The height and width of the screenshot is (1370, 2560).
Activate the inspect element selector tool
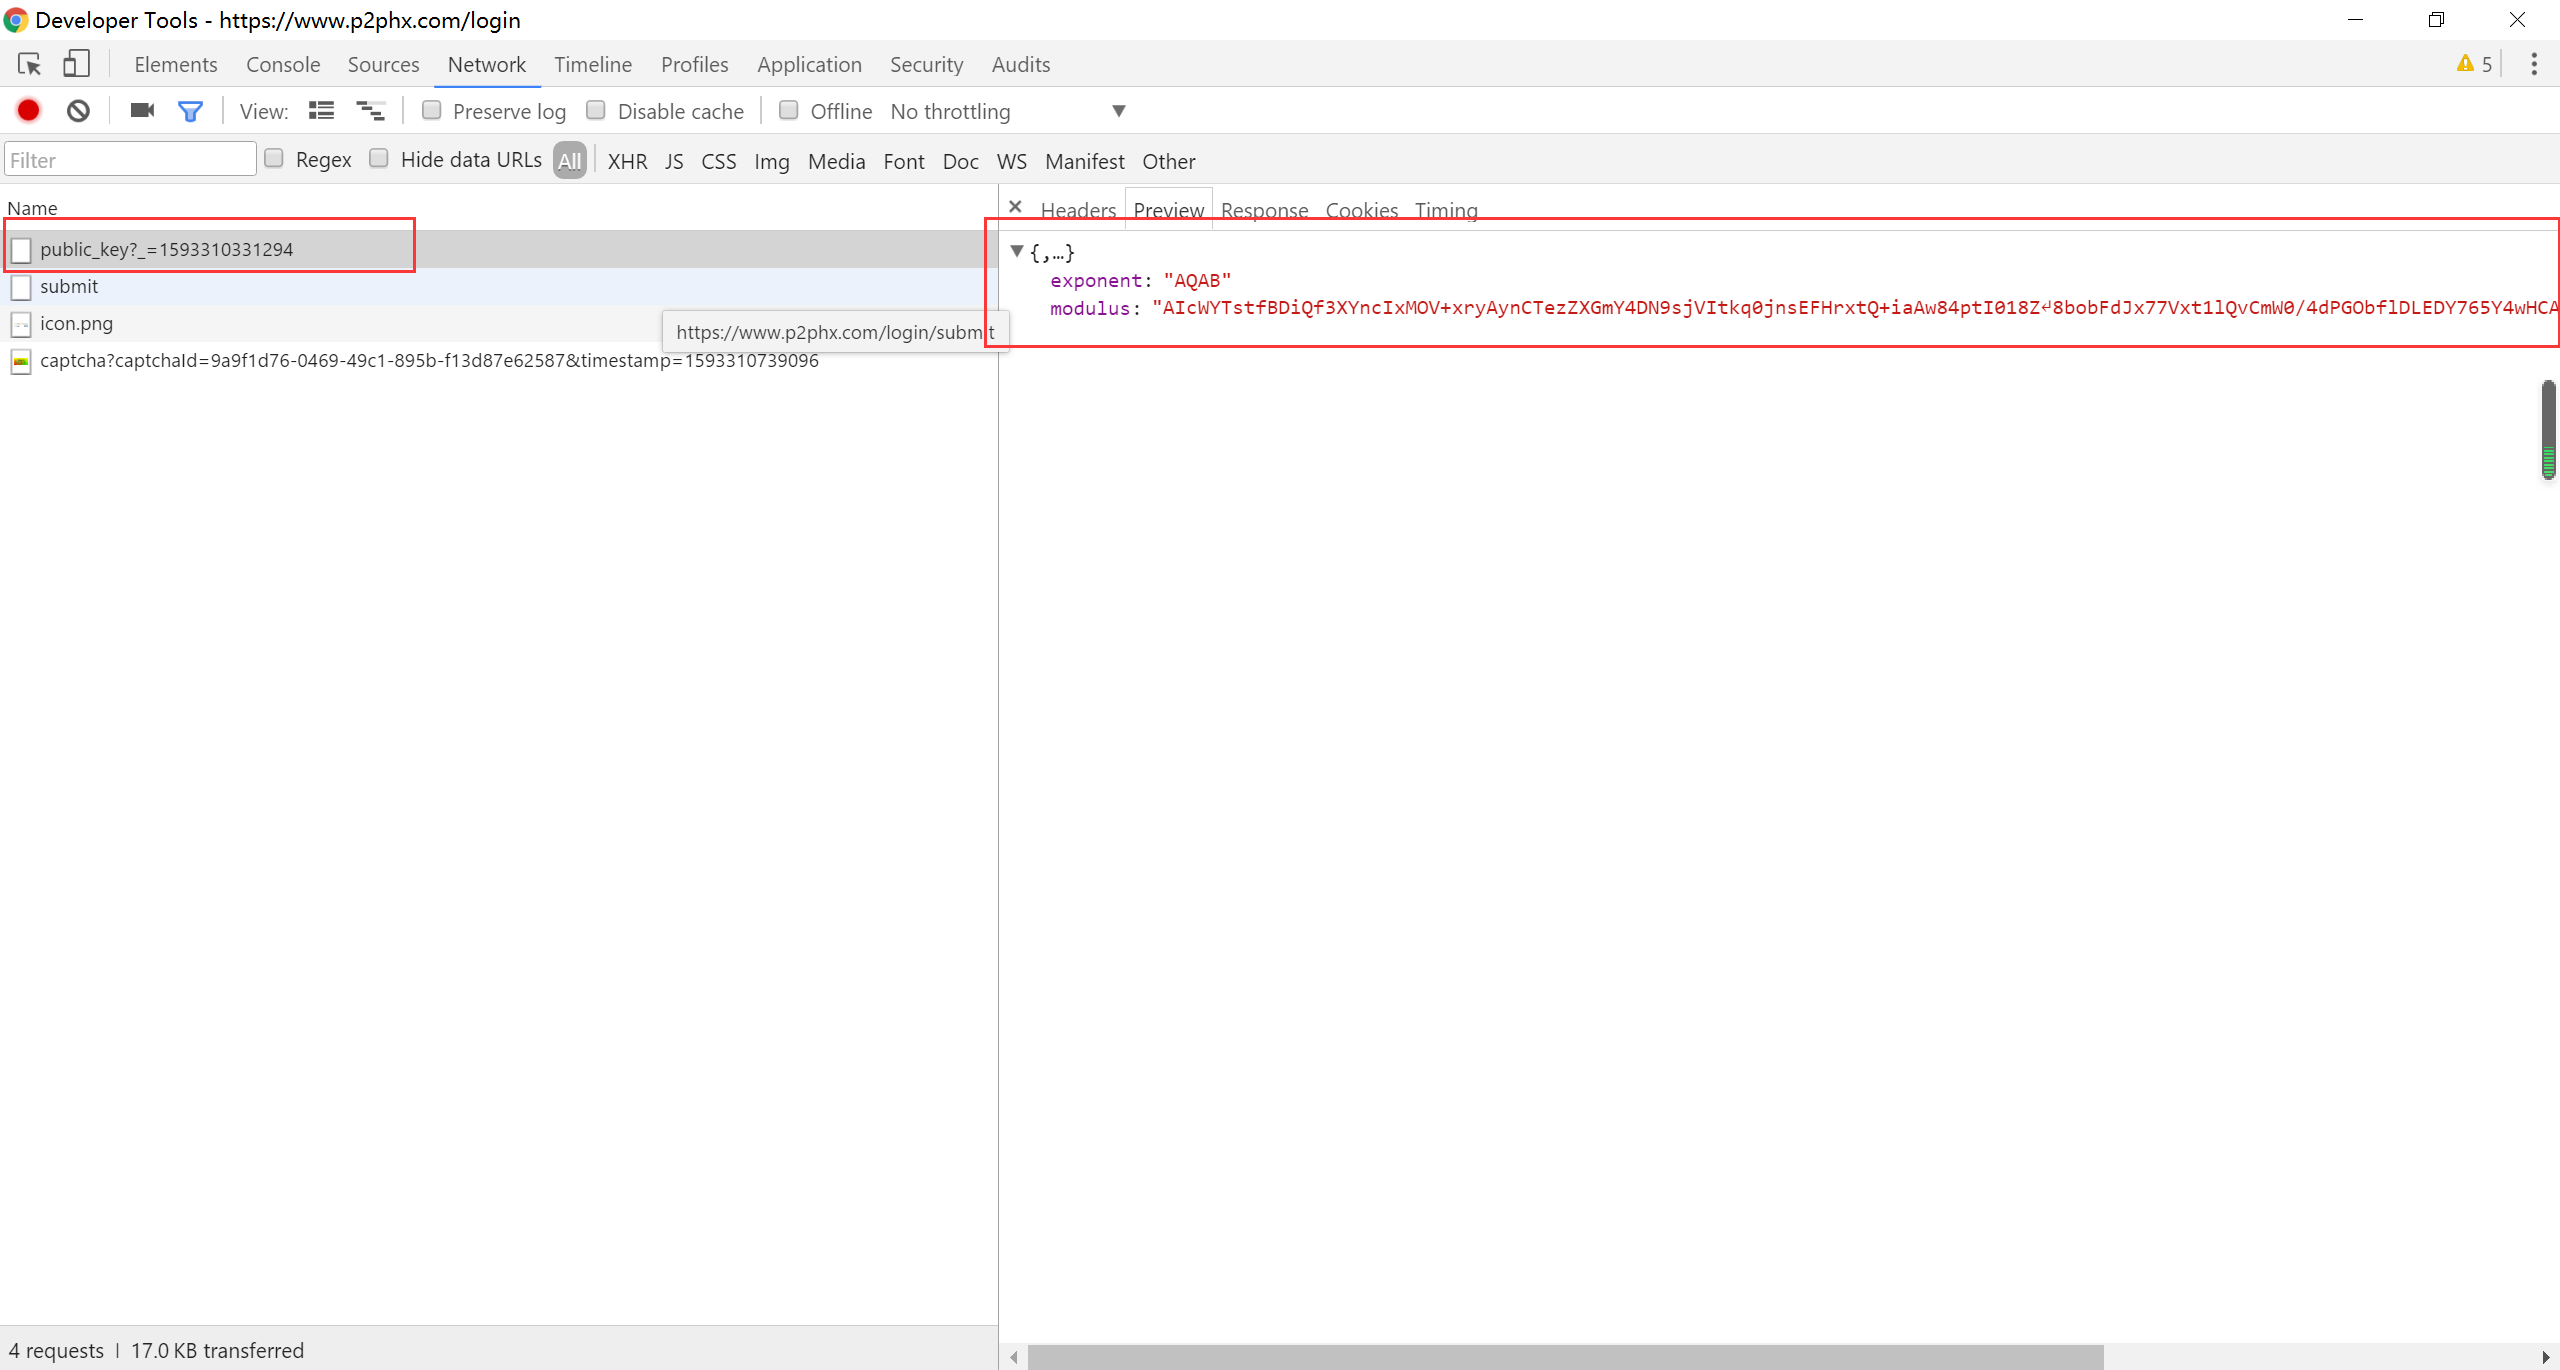point(29,64)
